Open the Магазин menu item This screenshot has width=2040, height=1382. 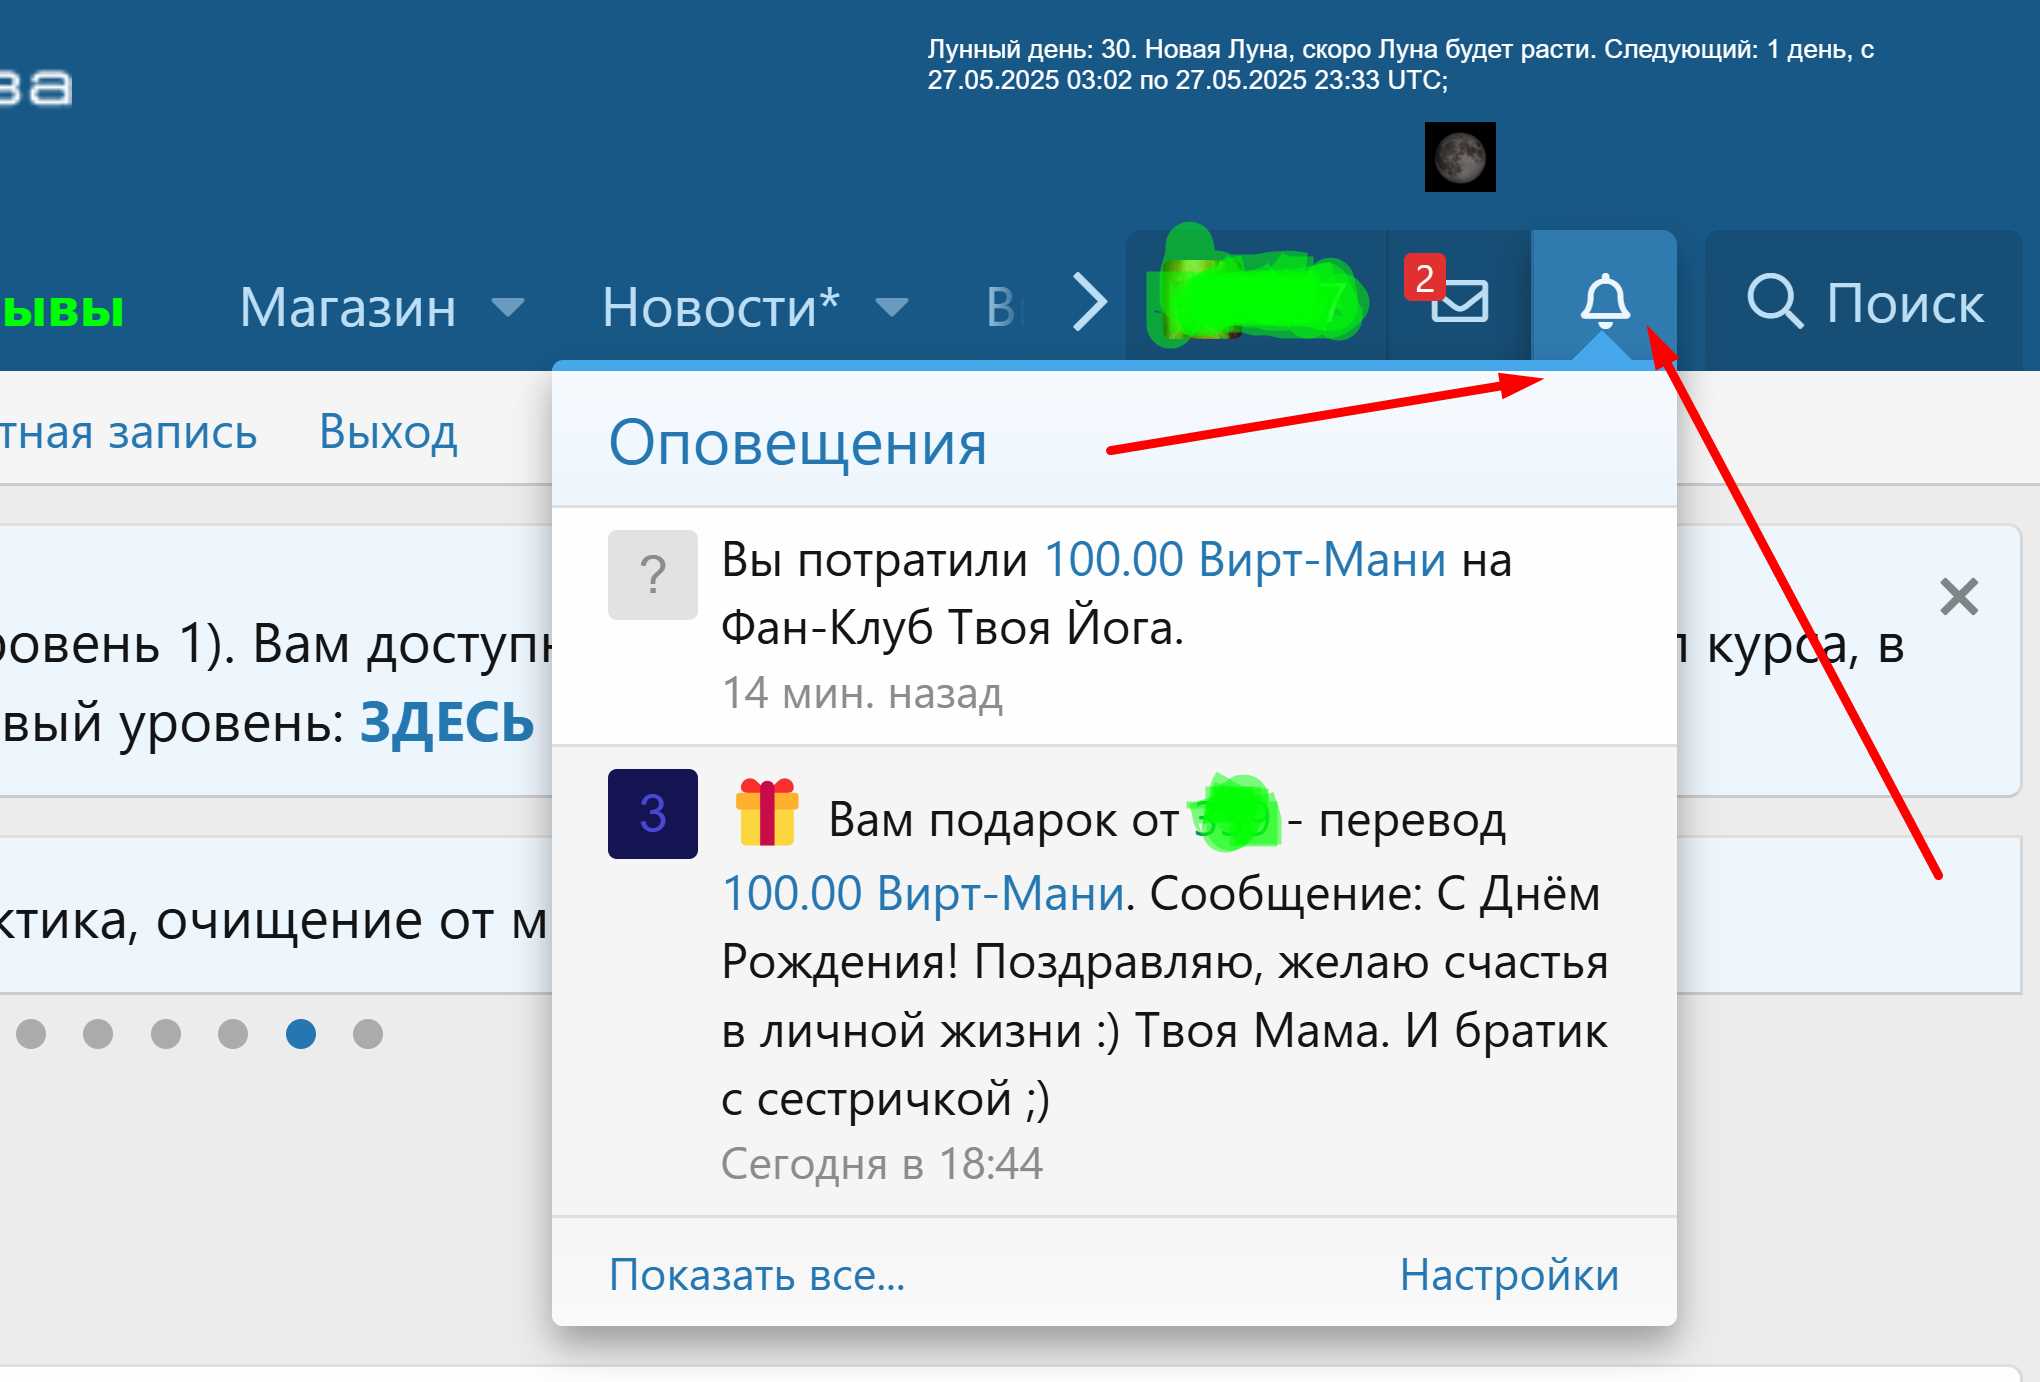[348, 306]
